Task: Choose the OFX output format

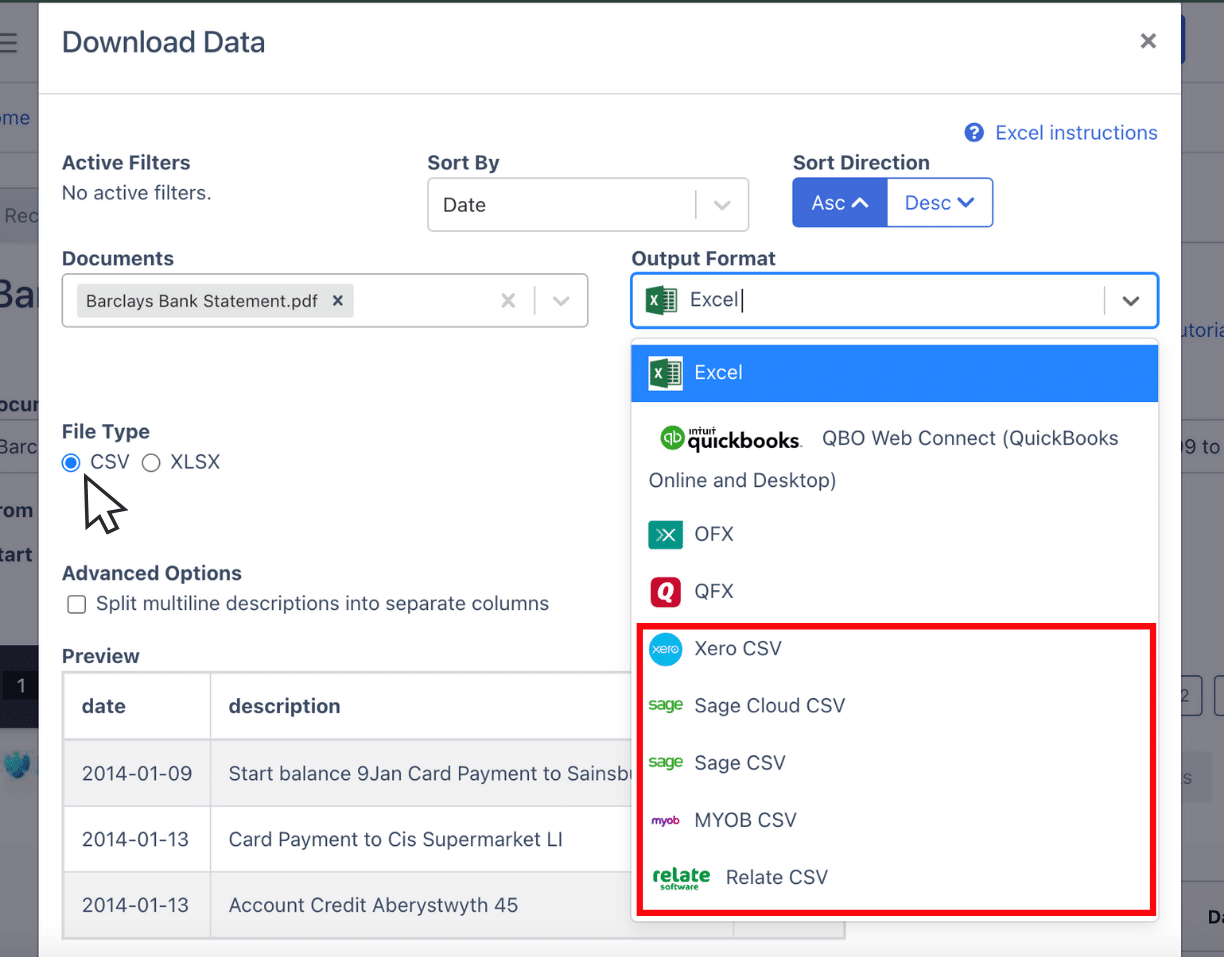Action: pyautogui.click(x=894, y=534)
